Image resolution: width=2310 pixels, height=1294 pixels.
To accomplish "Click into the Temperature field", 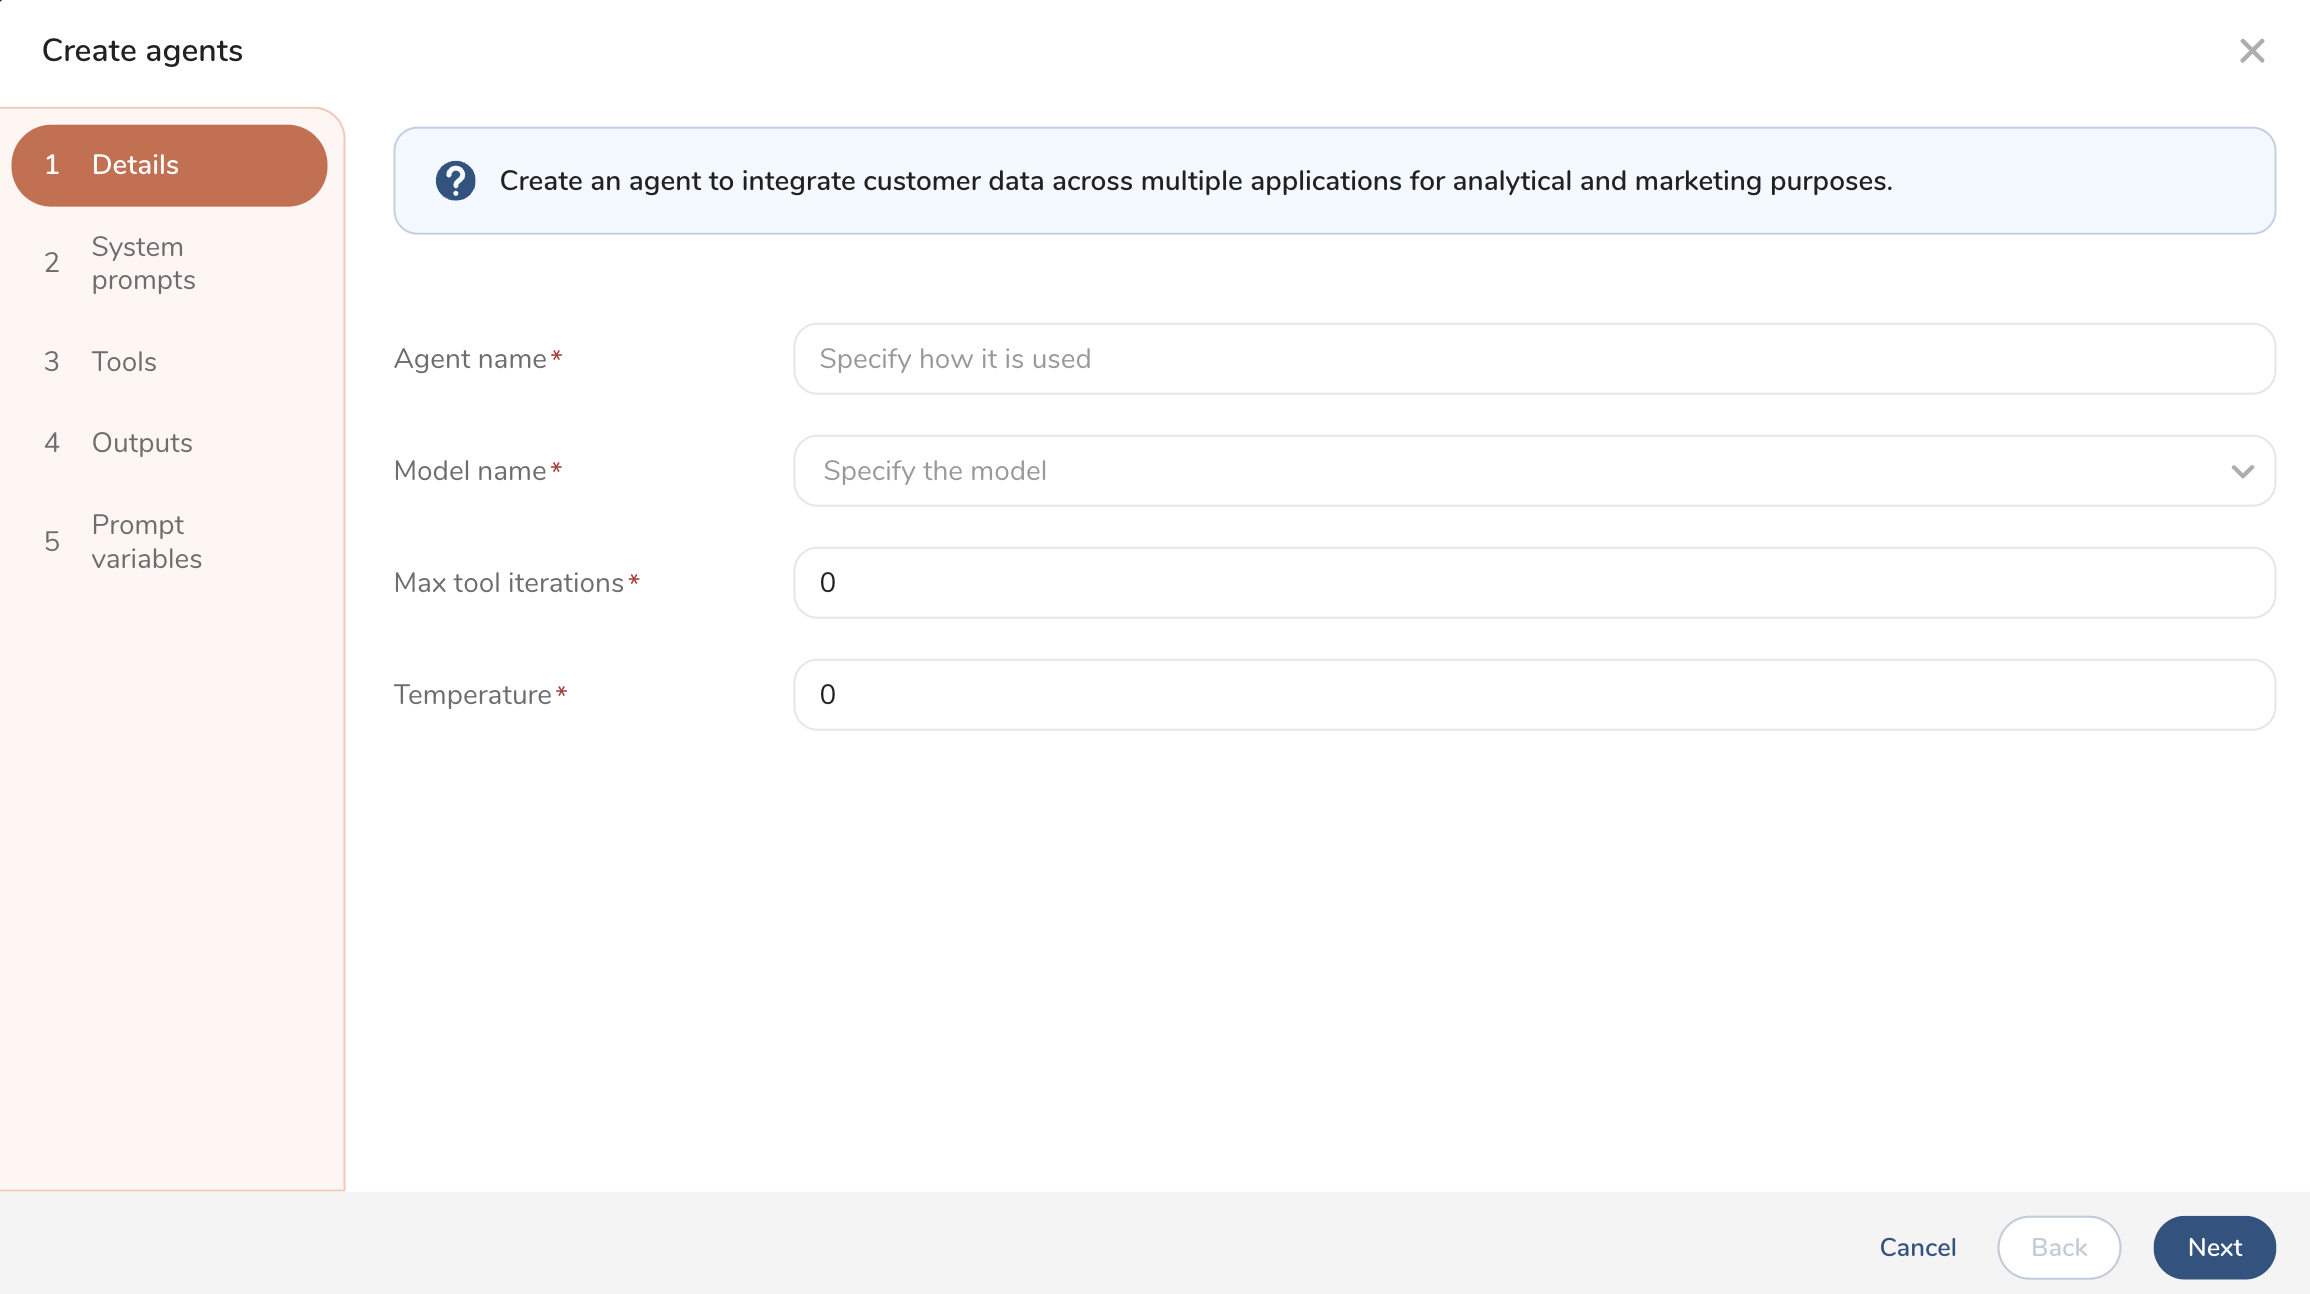I will pyautogui.click(x=1534, y=695).
